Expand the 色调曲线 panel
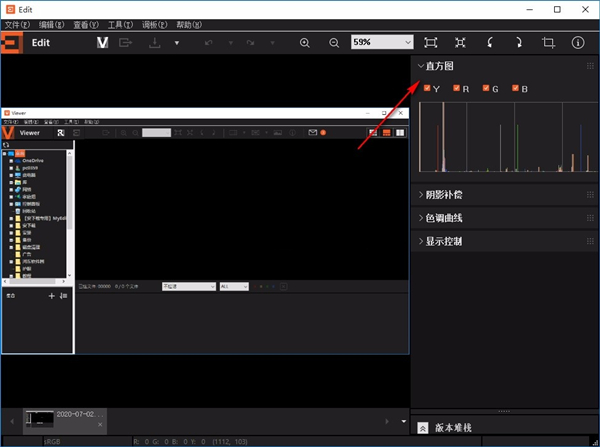 444,218
